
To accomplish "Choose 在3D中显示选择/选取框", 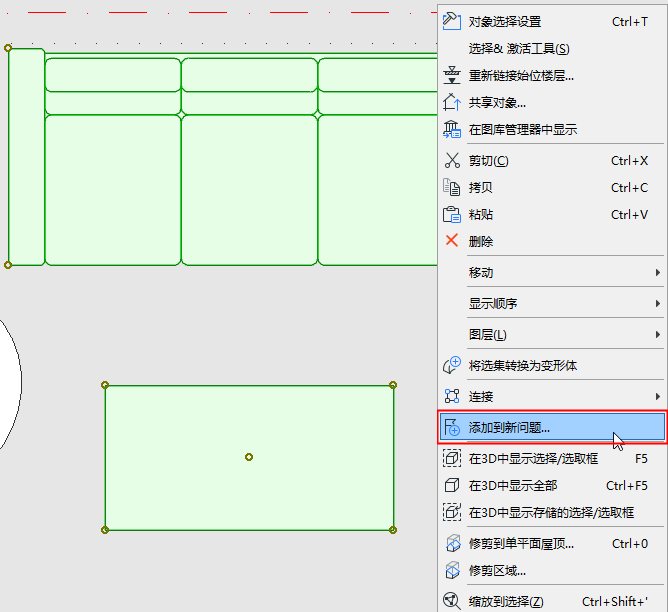I will 552,458.
